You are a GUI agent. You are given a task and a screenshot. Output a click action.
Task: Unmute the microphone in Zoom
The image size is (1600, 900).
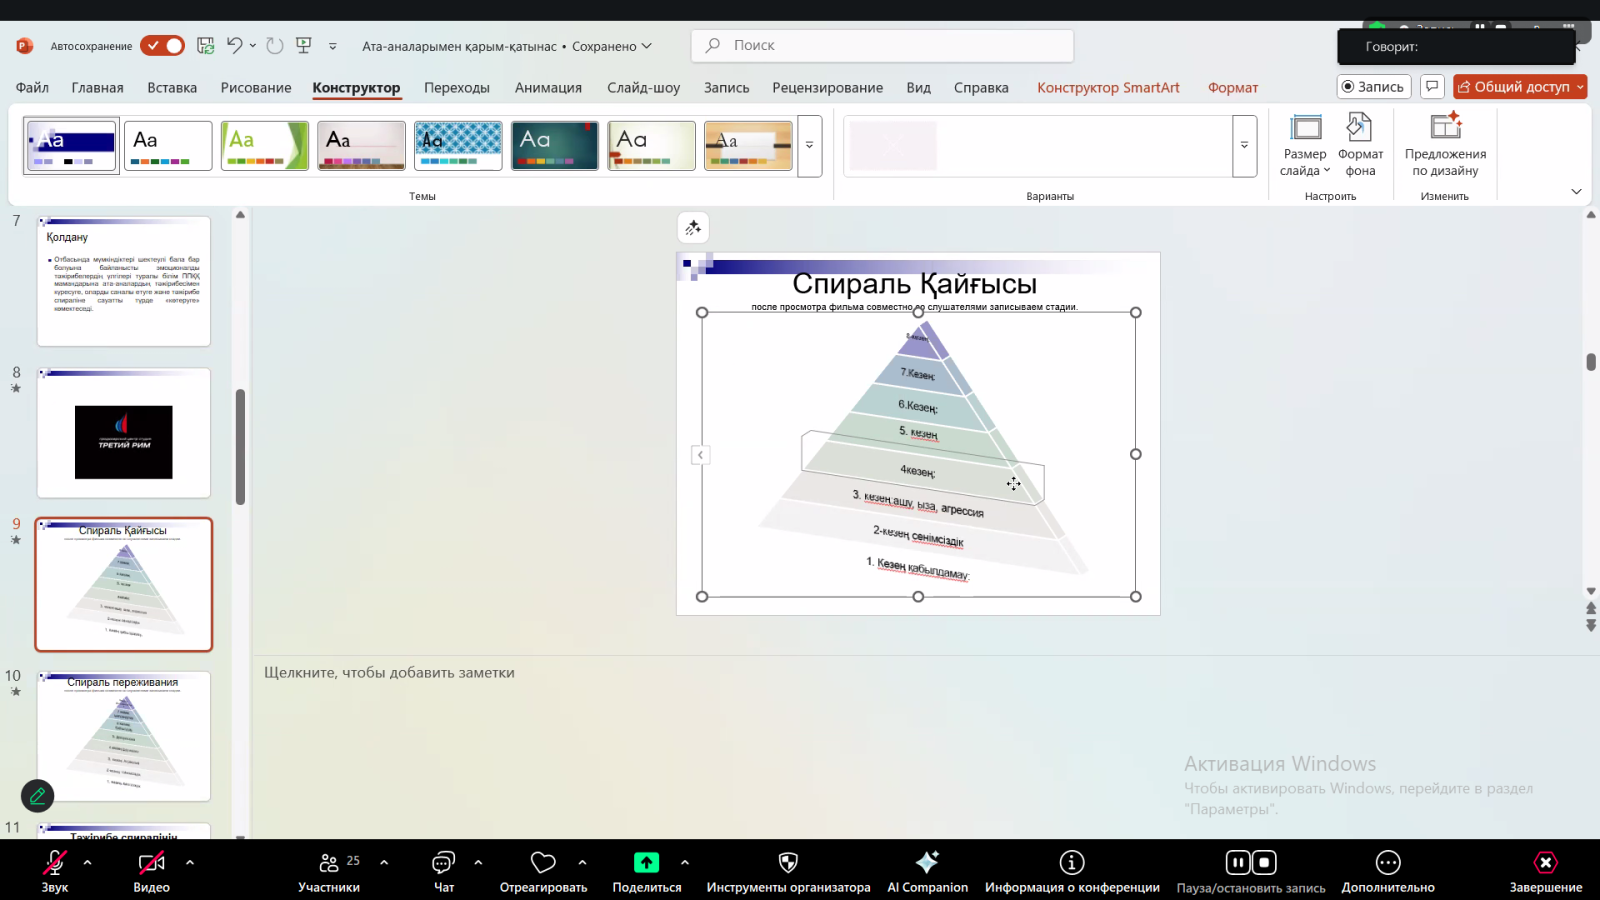point(55,863)
